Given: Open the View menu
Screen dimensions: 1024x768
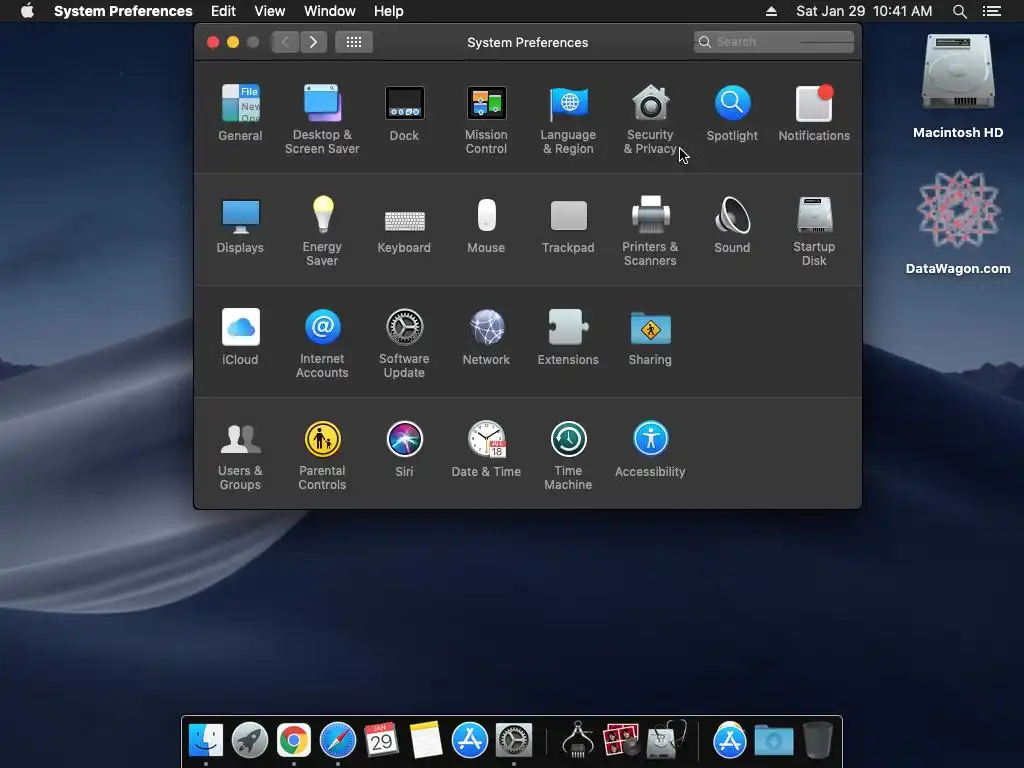Looking at the screenshot, I should coord(270,11).
